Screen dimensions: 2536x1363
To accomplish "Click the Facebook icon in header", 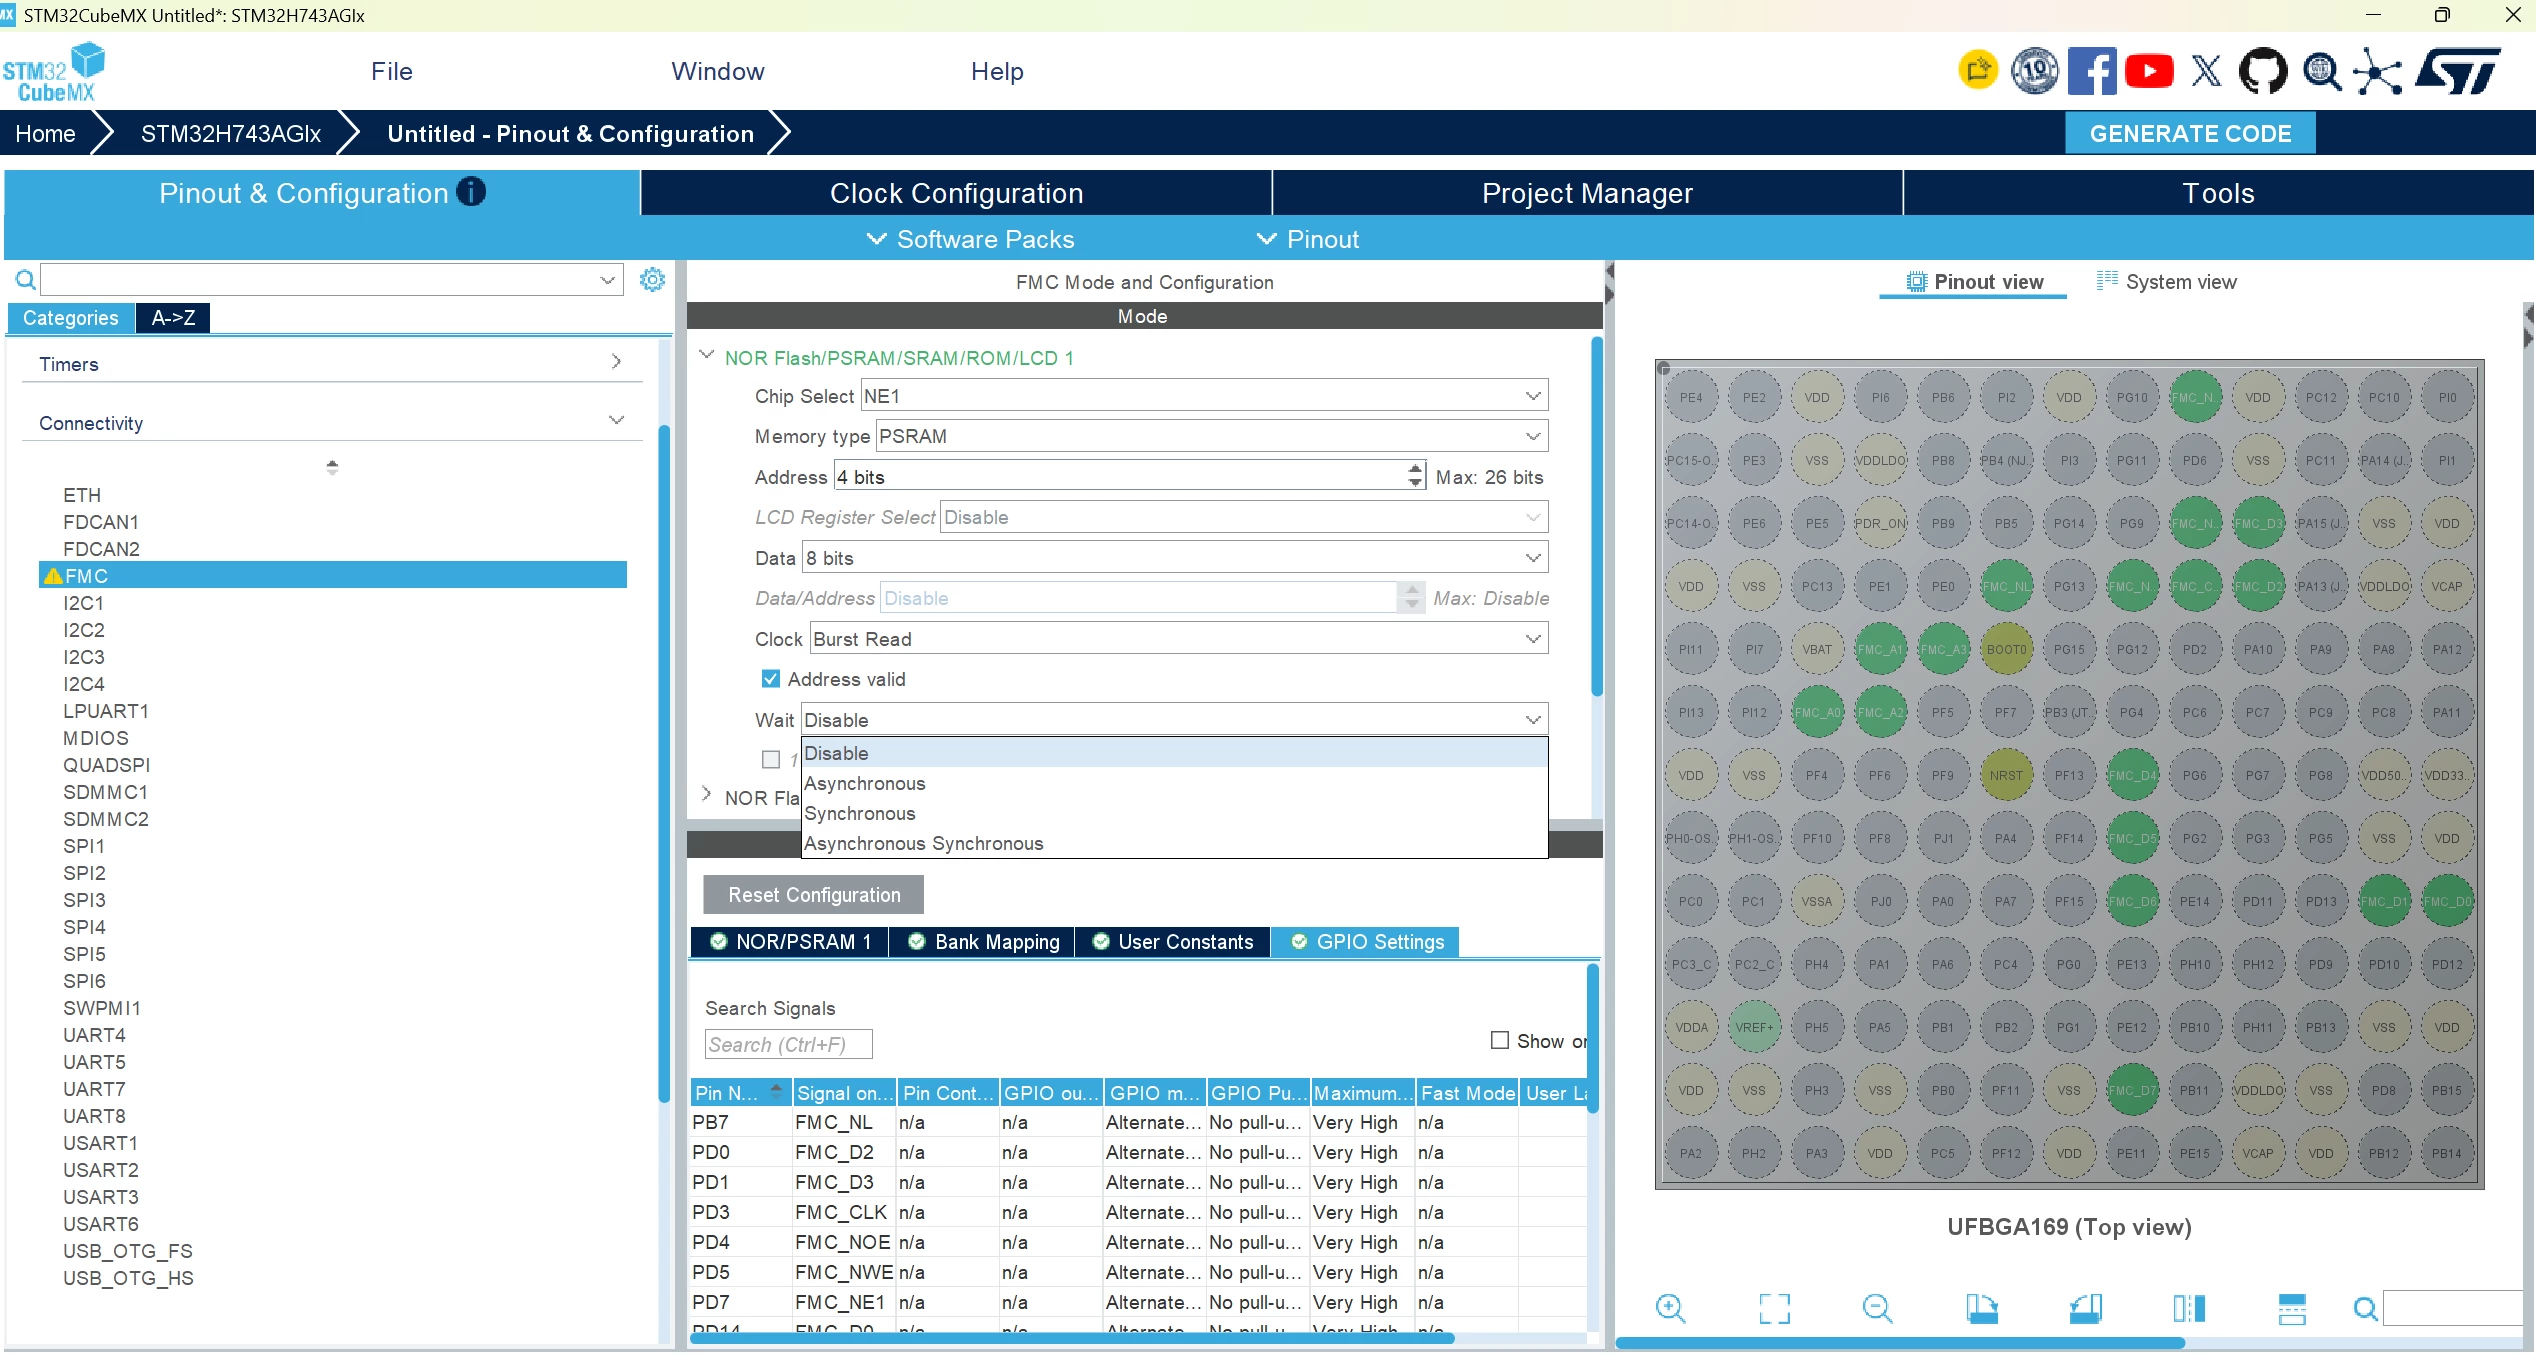I will pos(2092,71).
